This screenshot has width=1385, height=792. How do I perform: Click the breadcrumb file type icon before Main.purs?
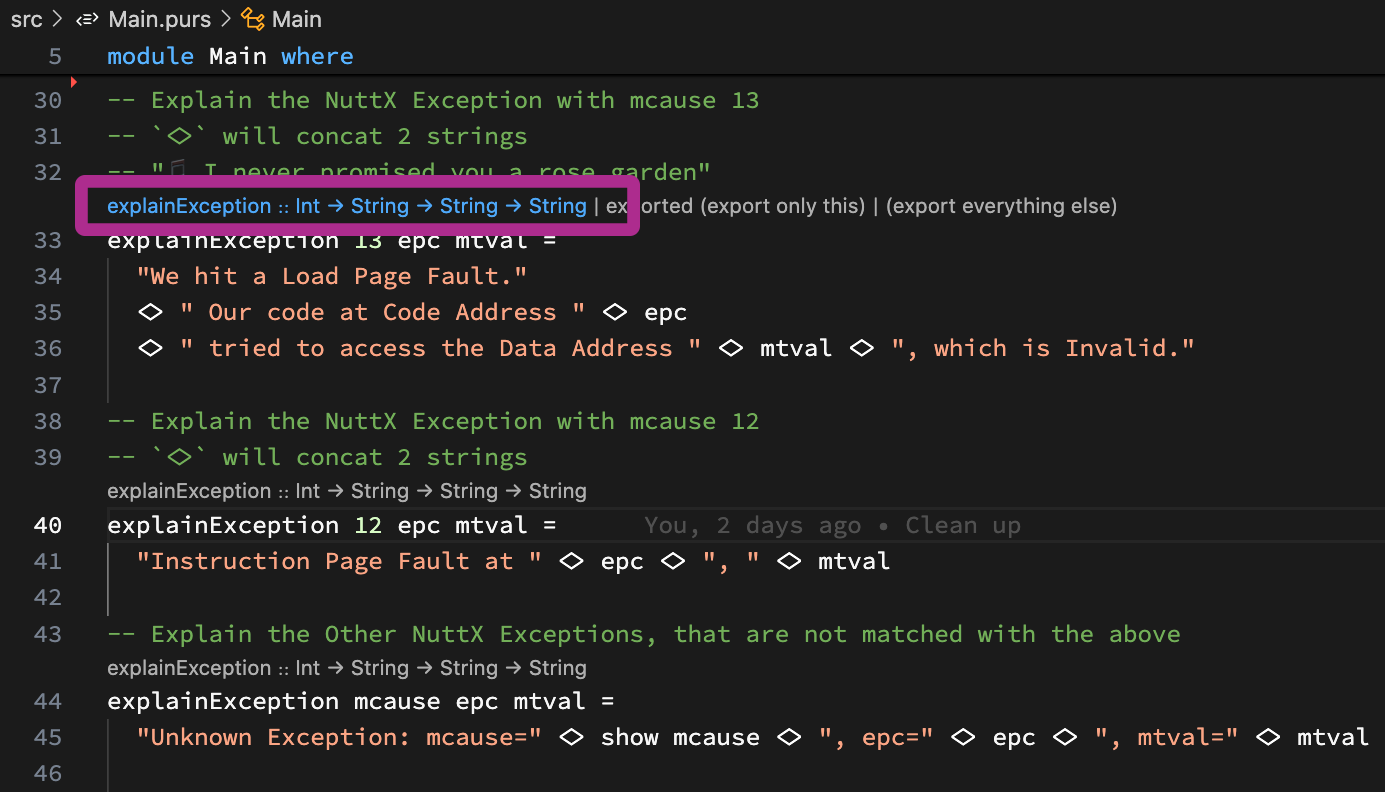tap(87, 19)
